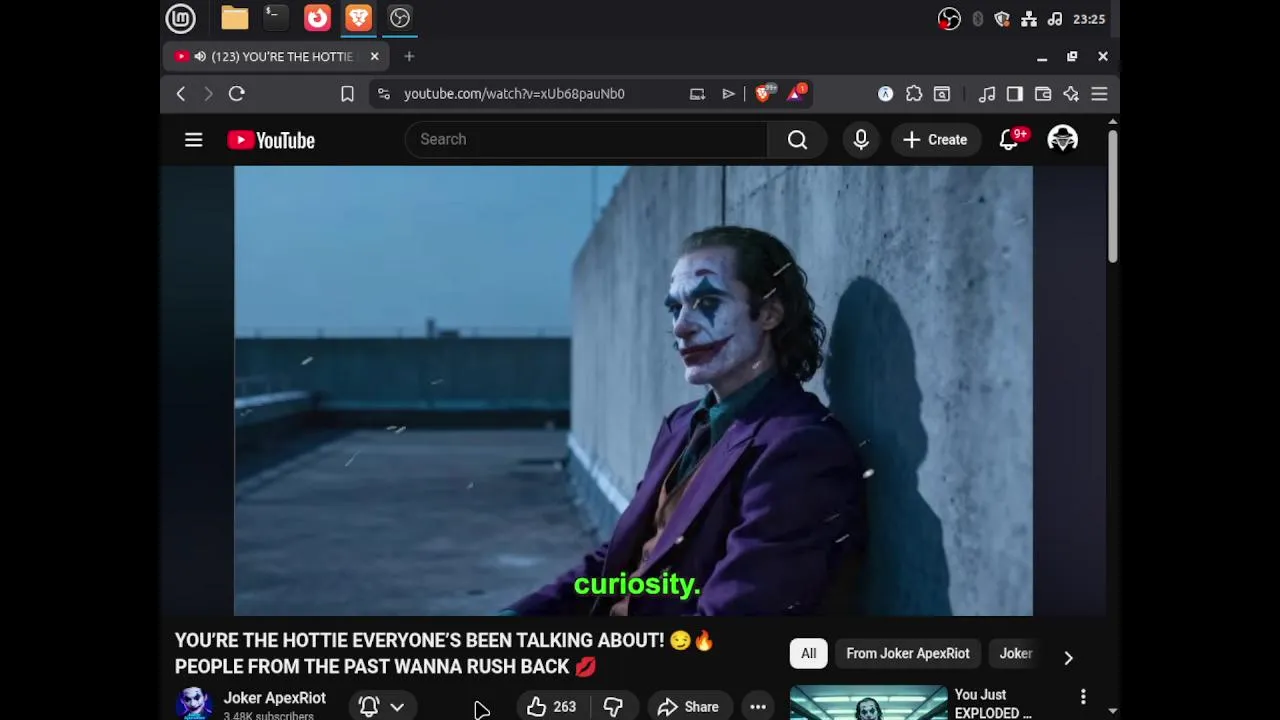Click the youtube.com URL address field
Viewport: 1280px width, 720px height.
(514, 94)
